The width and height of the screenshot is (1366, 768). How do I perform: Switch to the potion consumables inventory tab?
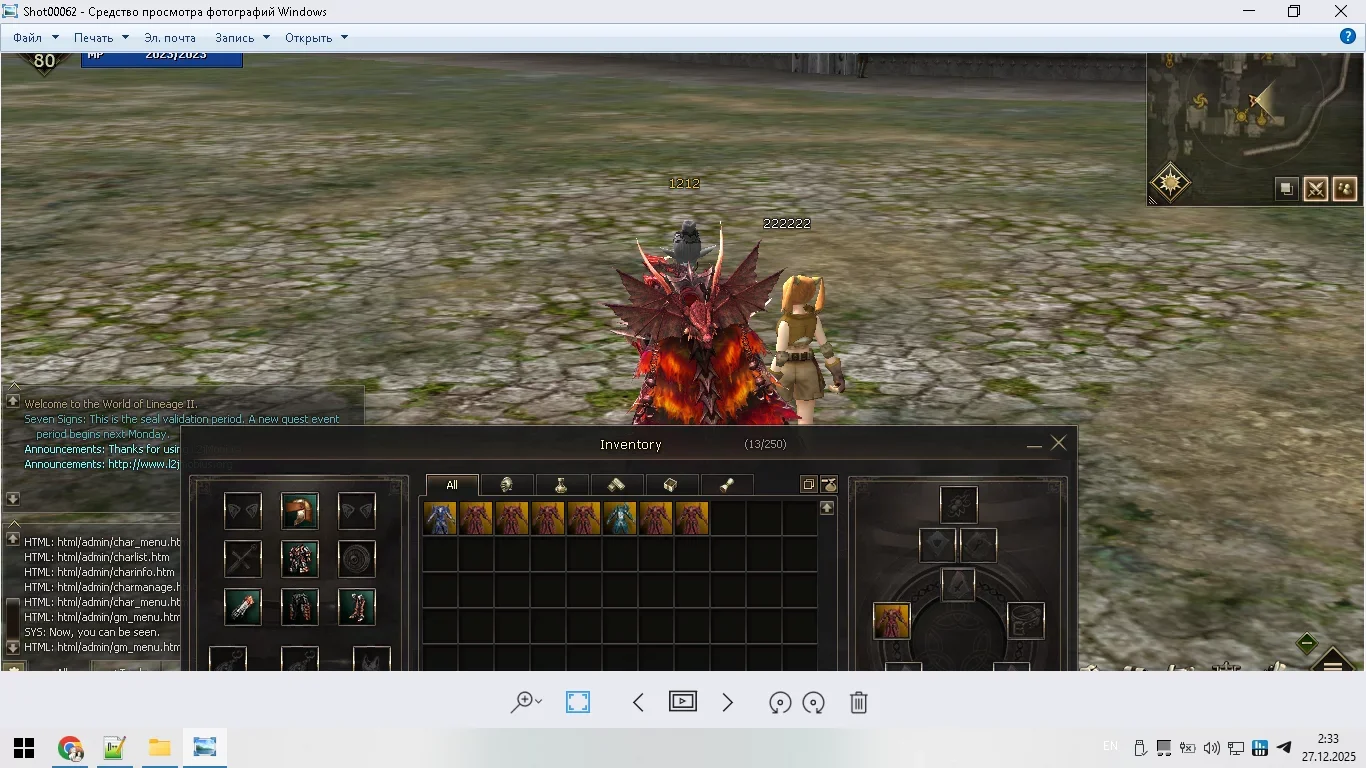pyautogui.click(x=561, y=485)
